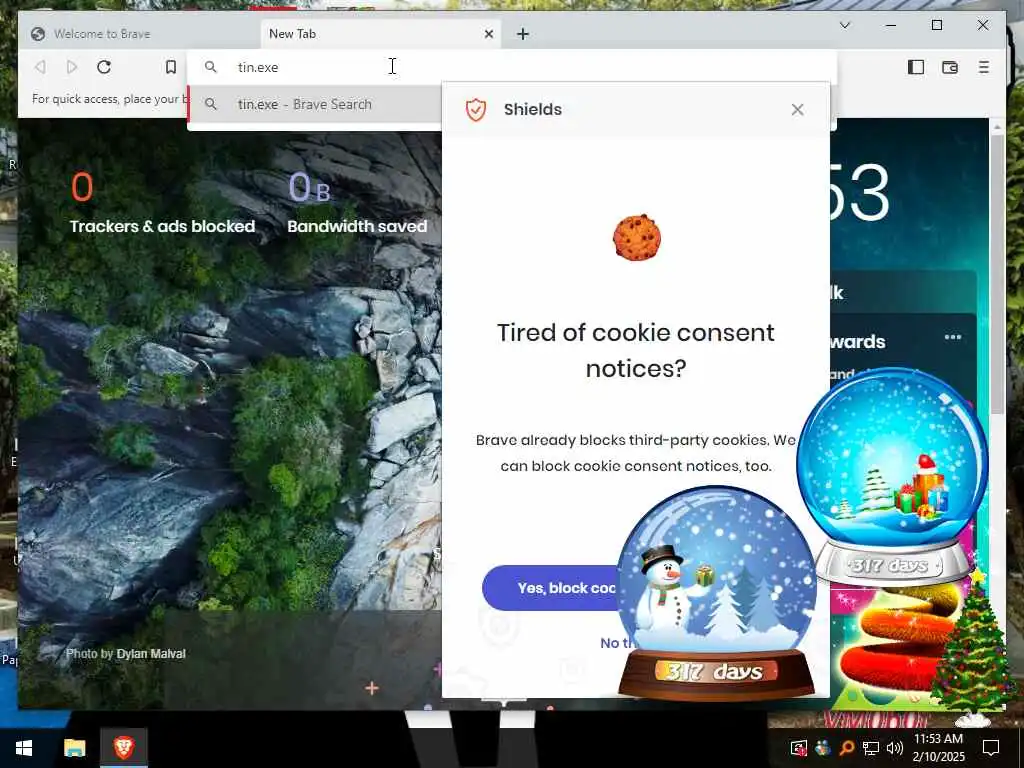Reload the page with the refresh icon
1024x768 pixels.
point(104,67)
